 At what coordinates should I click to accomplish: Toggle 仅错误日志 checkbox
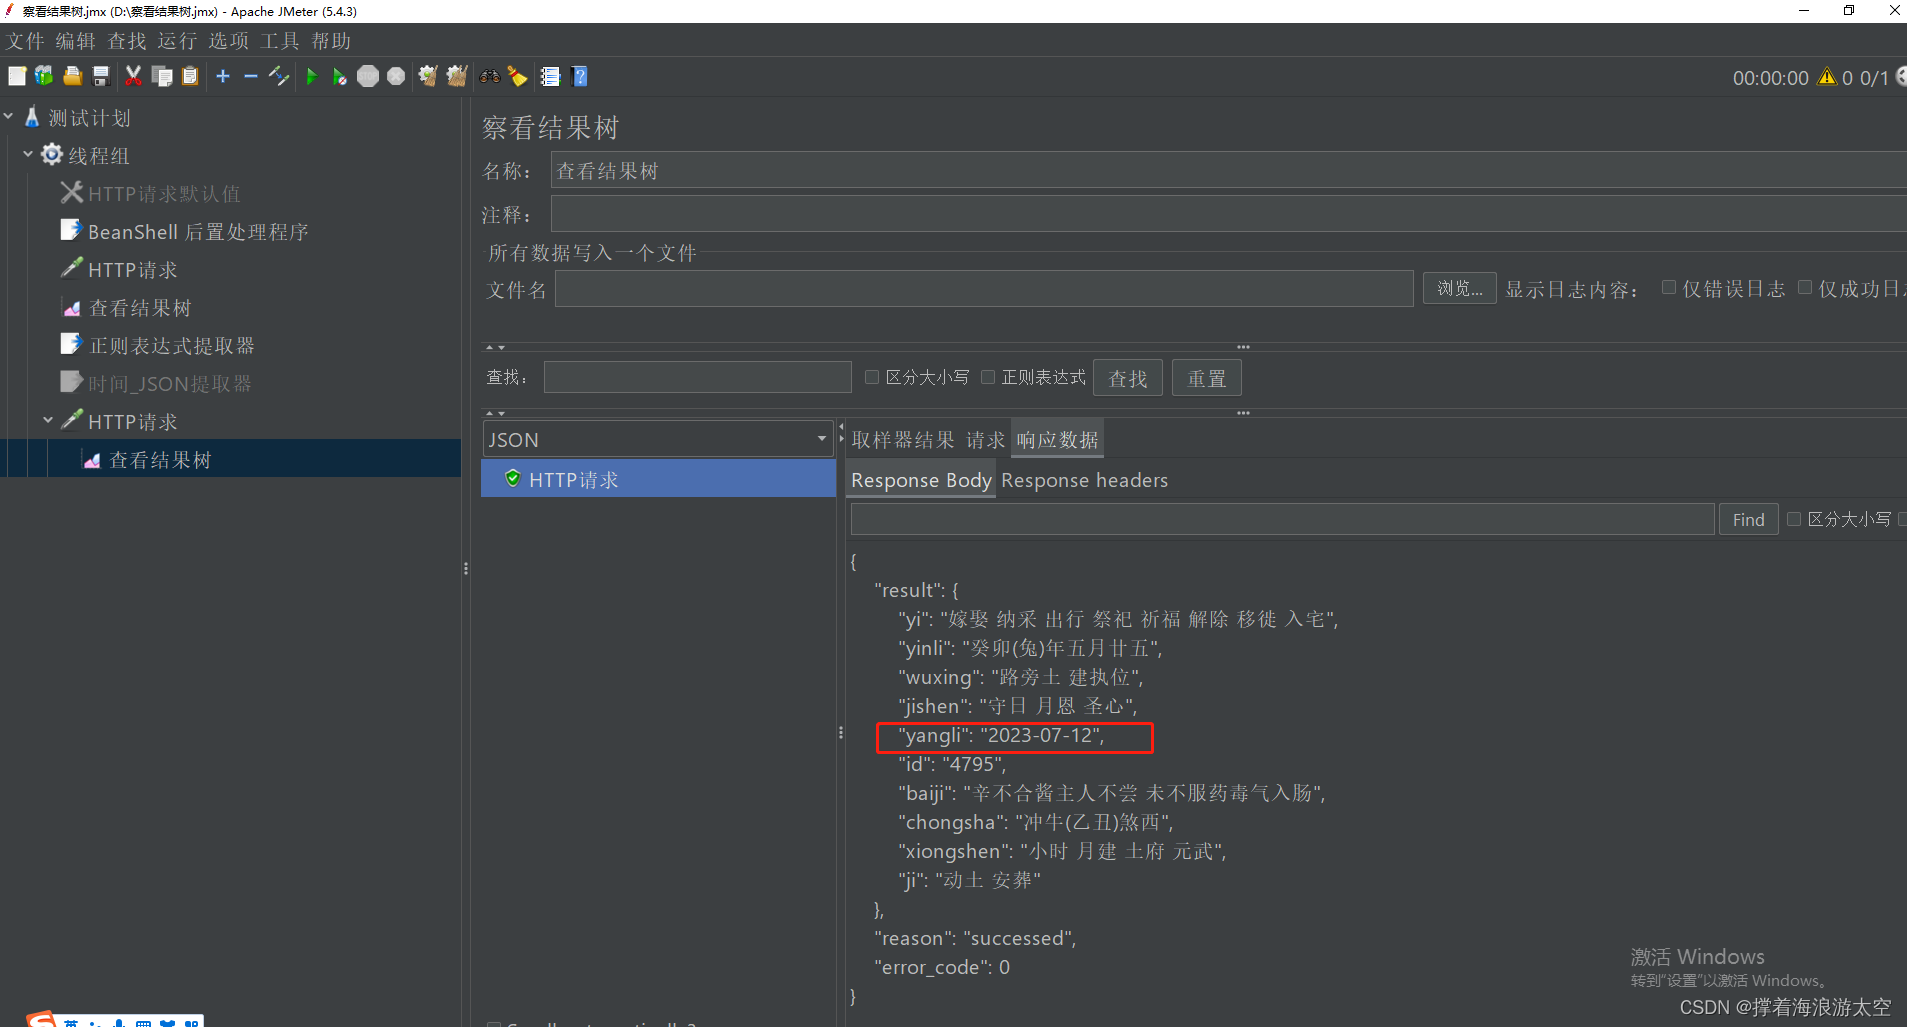1668,288
